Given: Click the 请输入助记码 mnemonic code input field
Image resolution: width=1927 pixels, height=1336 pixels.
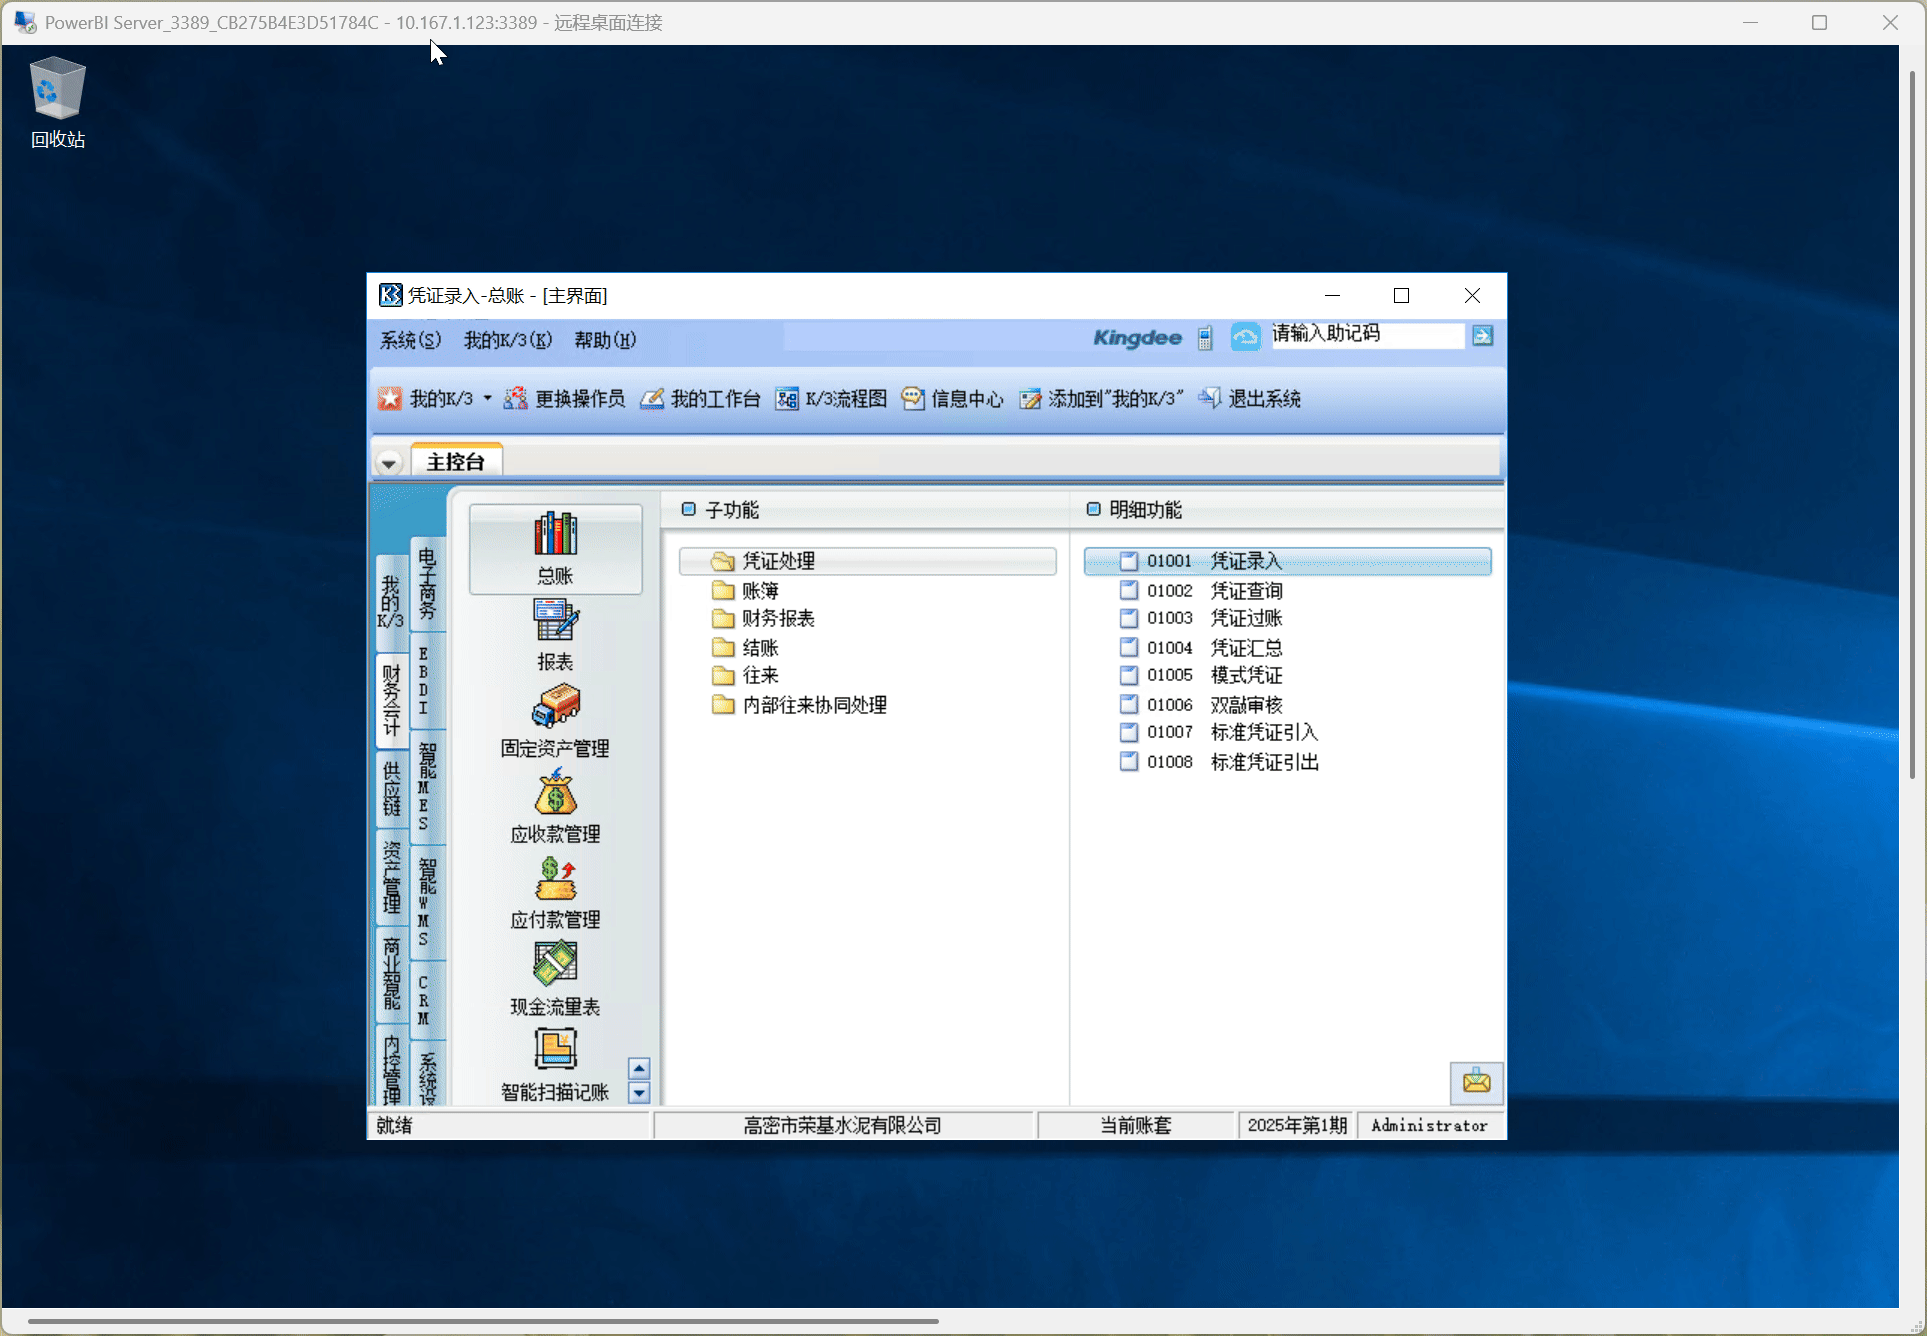Looking at the screenshot, I should pyautogui.click(x=1365, y=335).
